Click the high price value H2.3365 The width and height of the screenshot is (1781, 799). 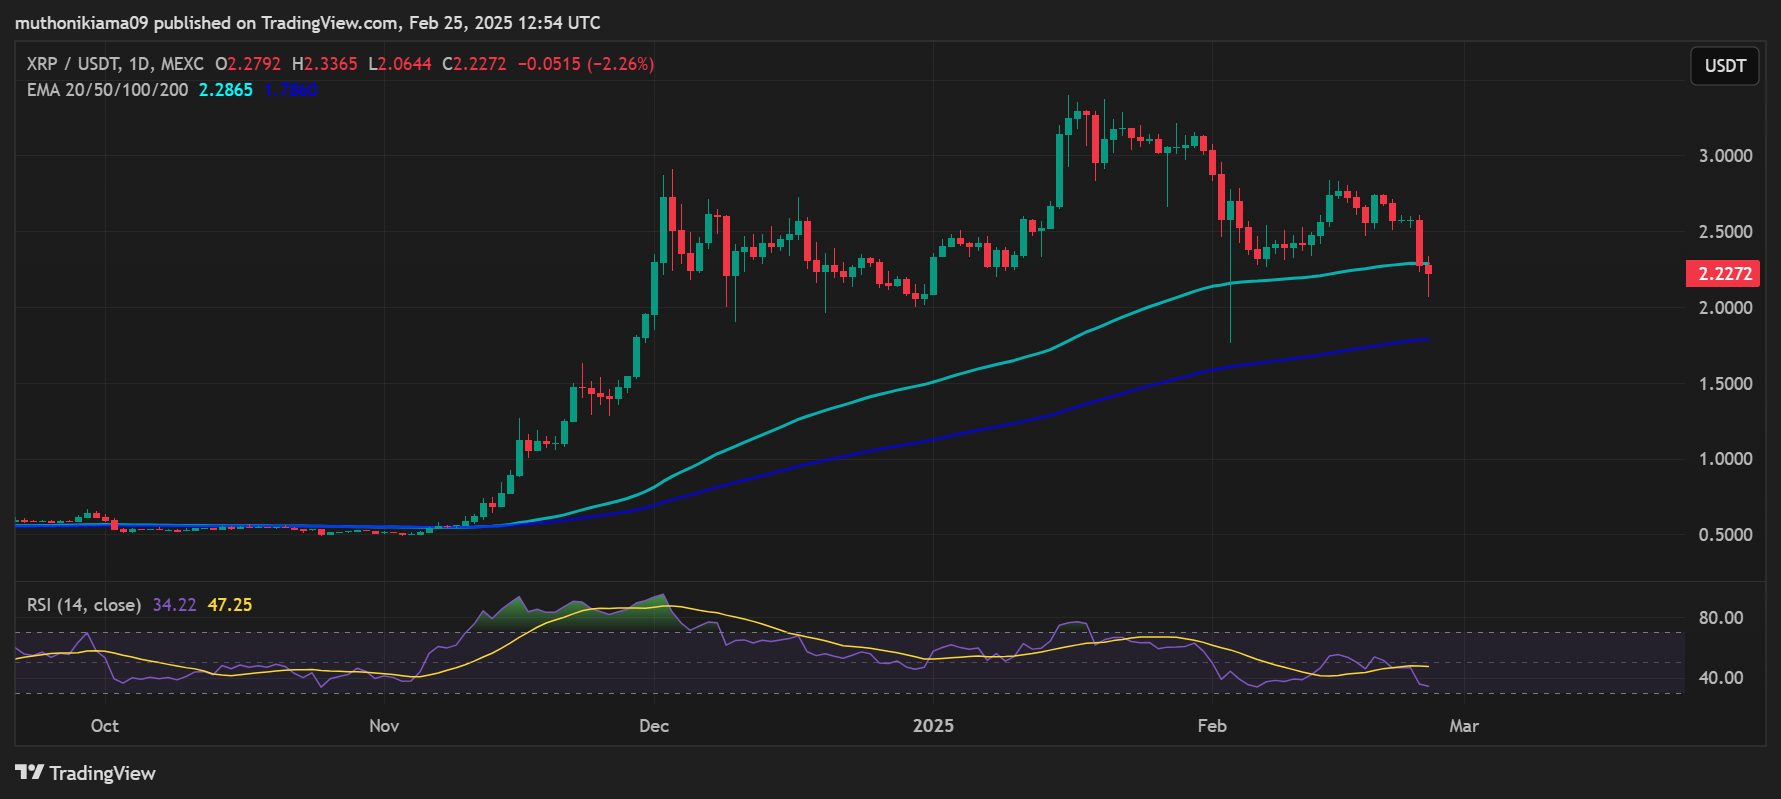click(324, 64)
